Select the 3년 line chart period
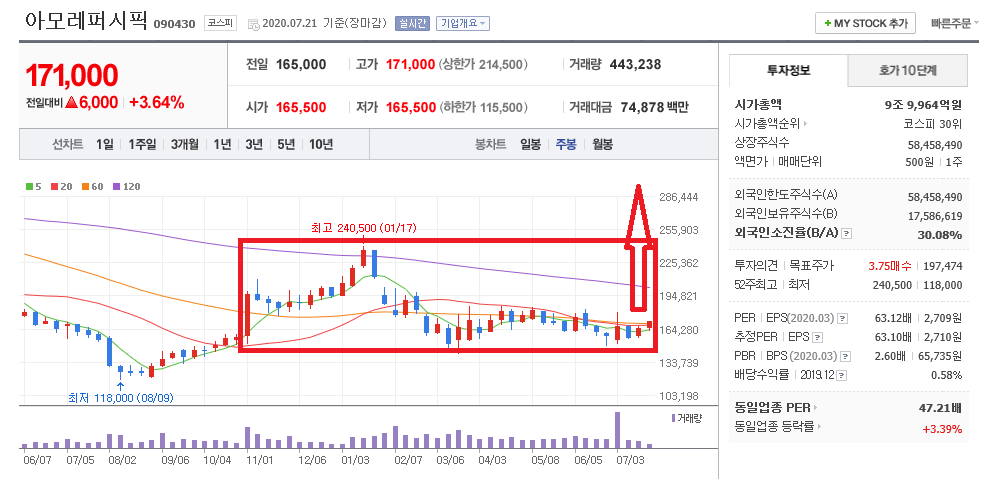 pyautogui.click(x=254, y=144)
